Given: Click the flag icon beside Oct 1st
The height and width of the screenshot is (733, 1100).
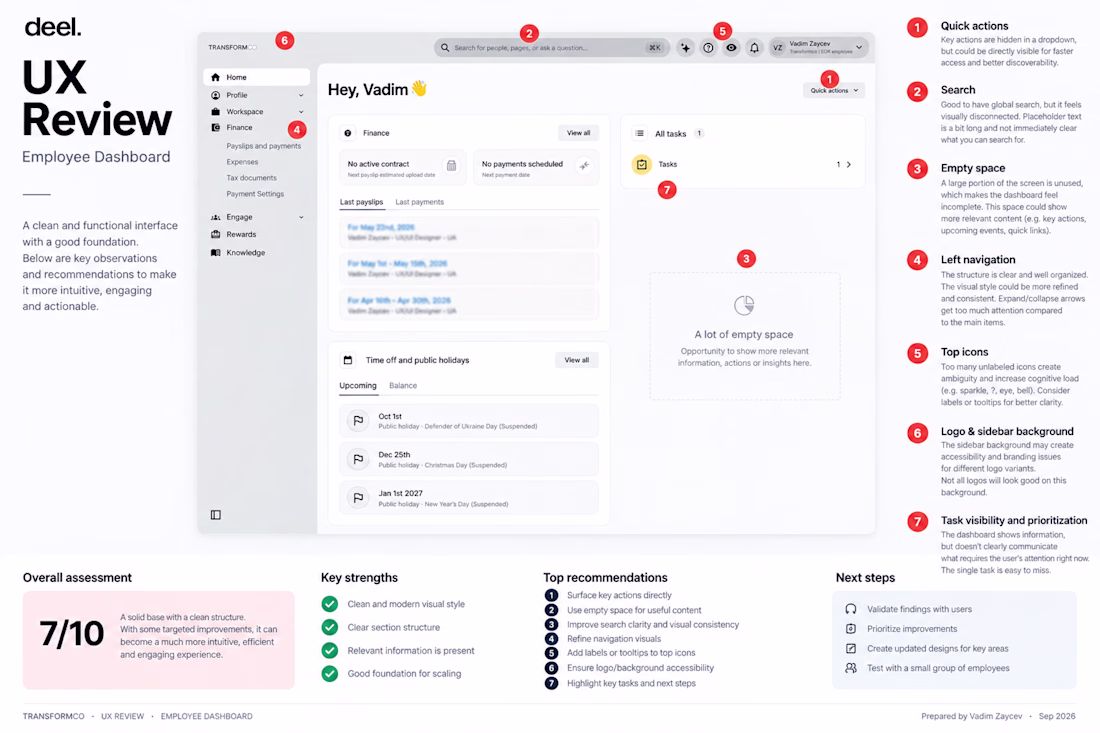Looking at the screenshot, I should tap(358, 420).
